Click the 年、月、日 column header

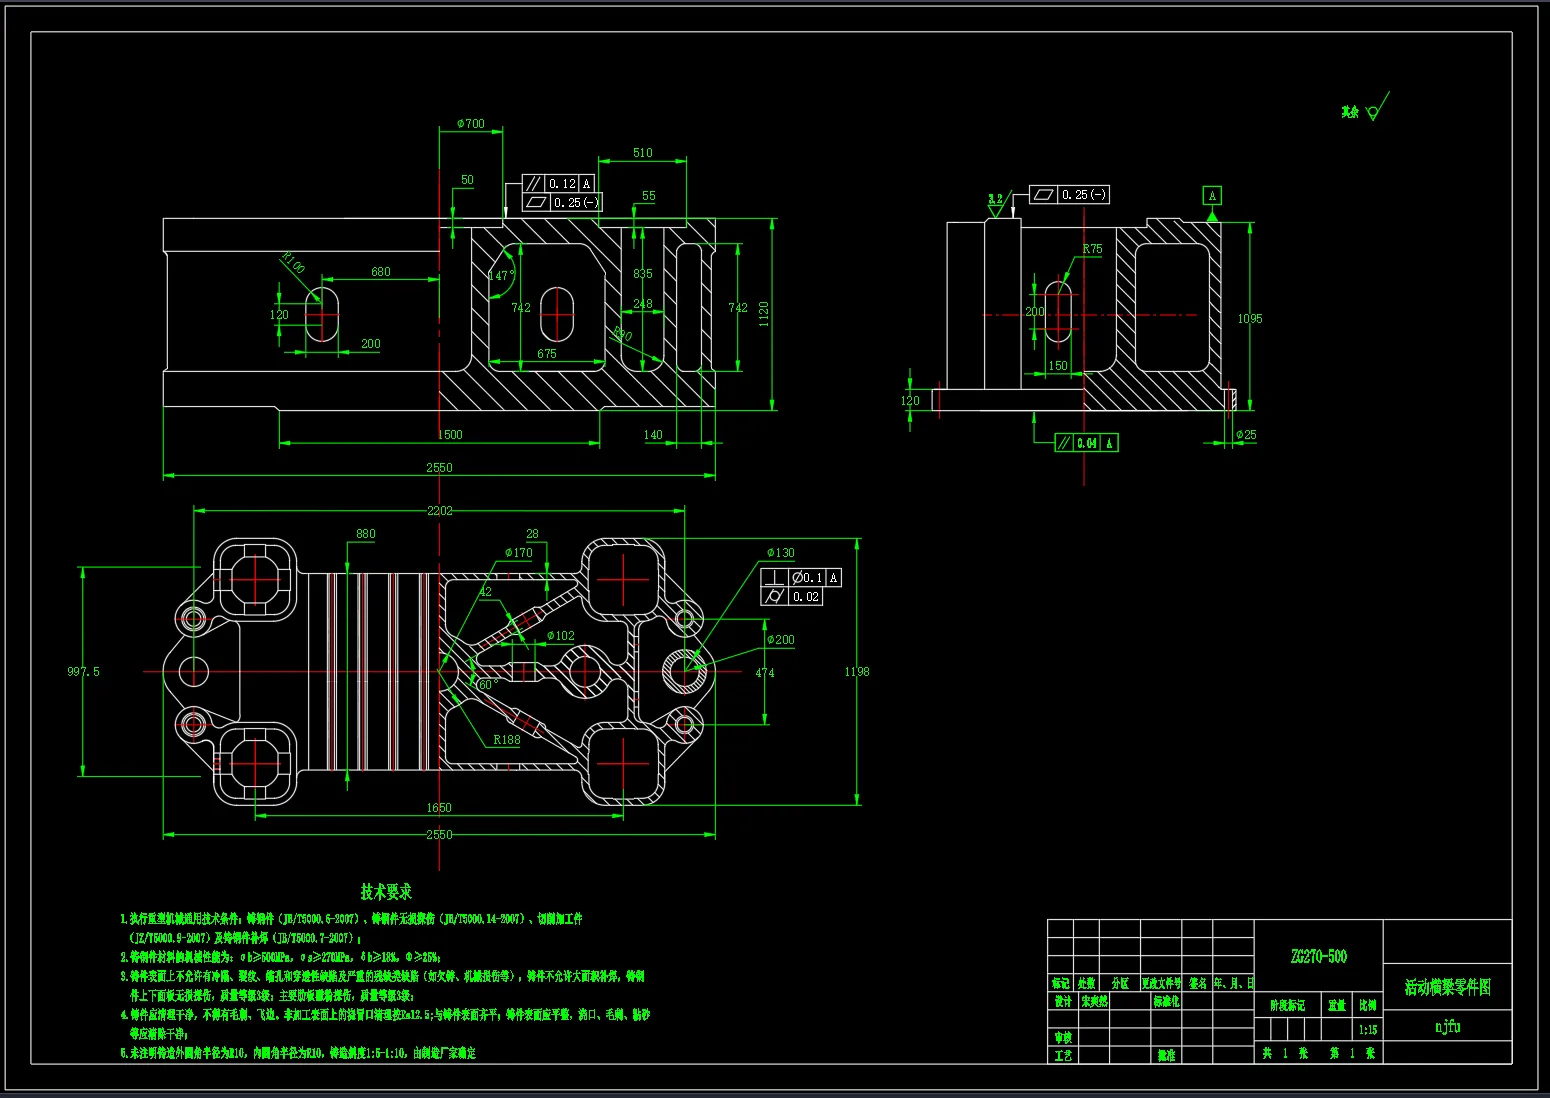(1234, 984)
